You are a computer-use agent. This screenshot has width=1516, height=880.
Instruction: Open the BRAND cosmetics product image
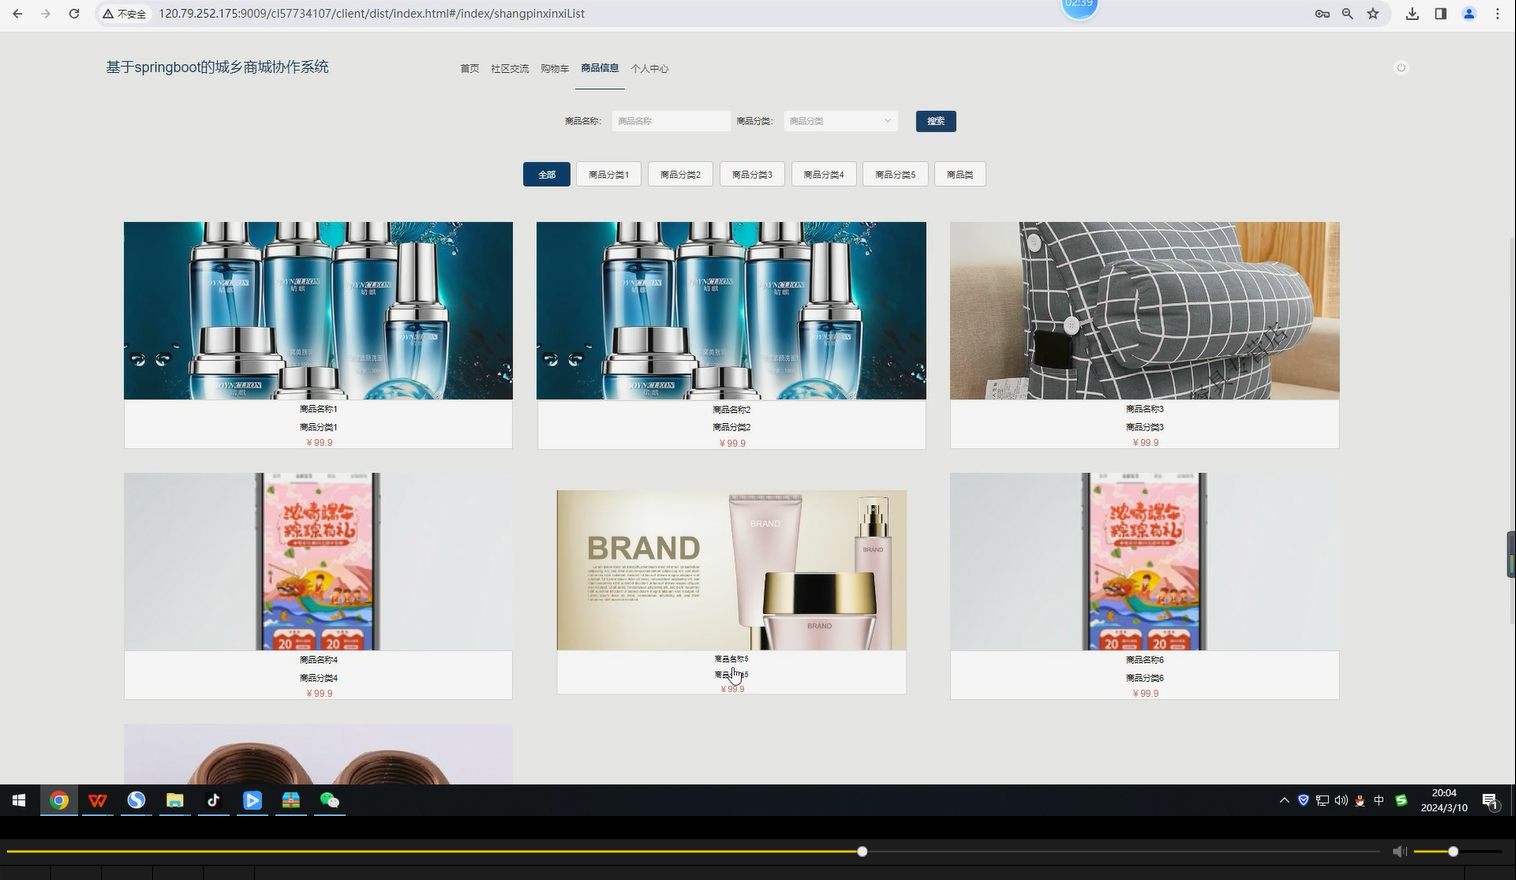coord(732,570)
